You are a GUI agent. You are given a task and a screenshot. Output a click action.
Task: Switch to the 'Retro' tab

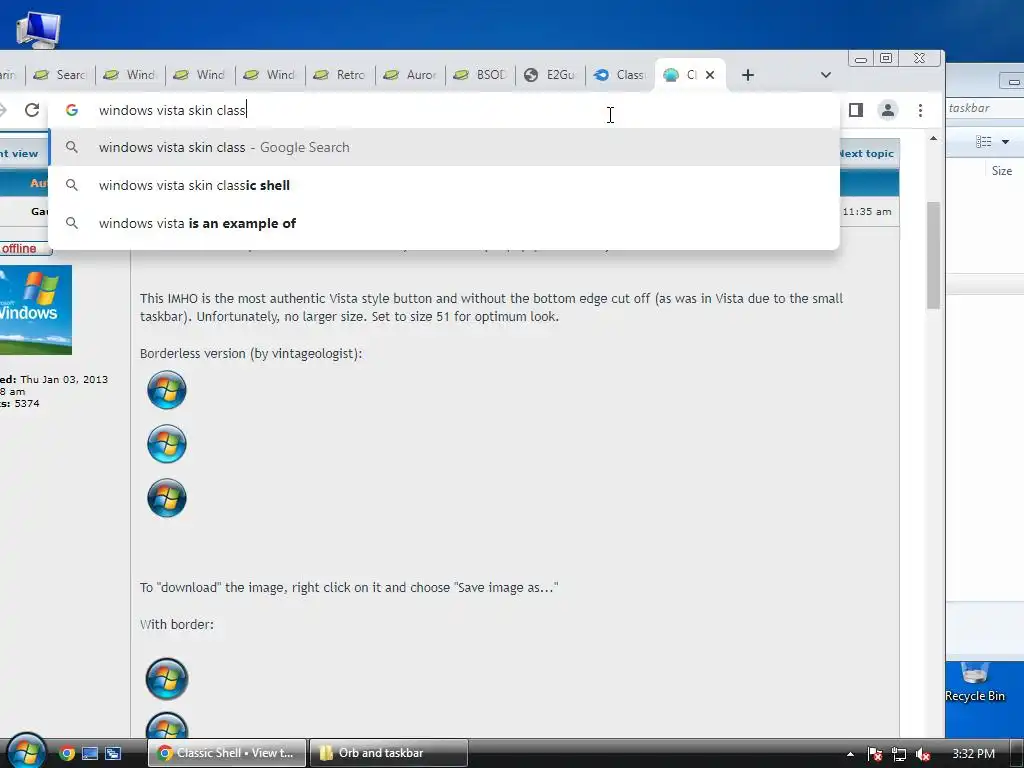[340, 75]
